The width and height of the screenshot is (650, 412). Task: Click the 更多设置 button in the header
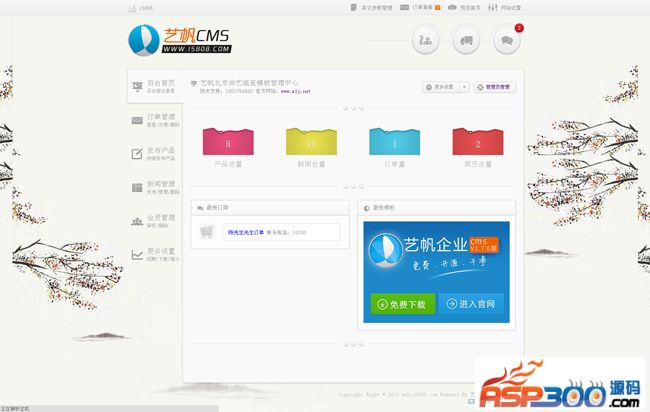441,87
